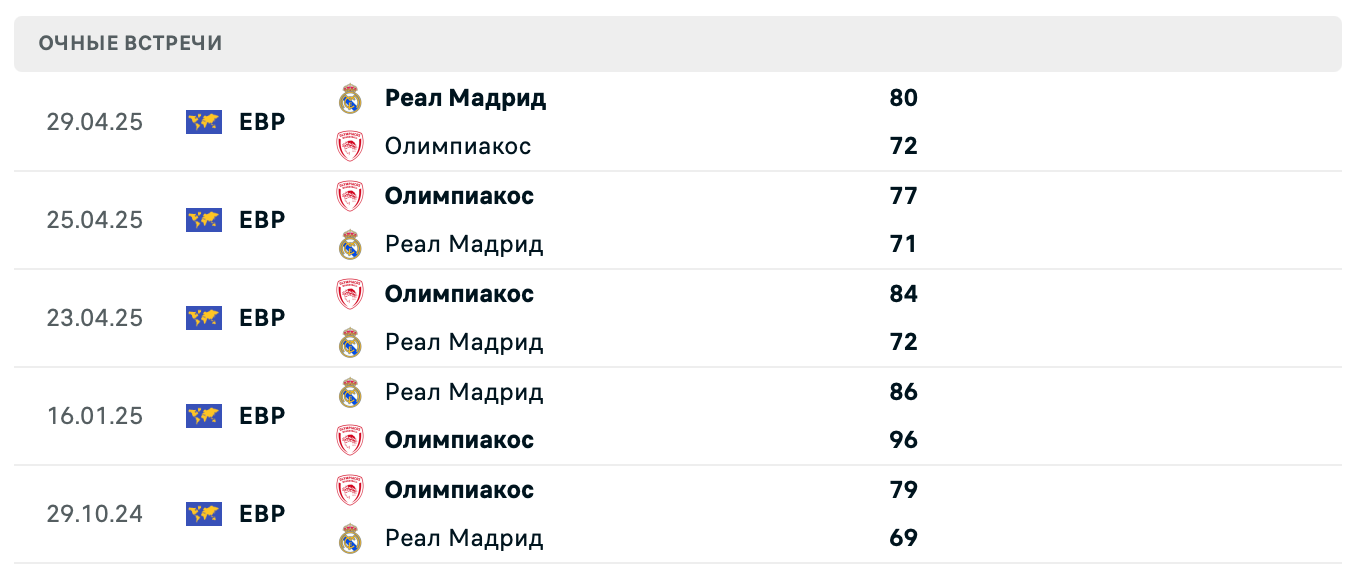Click the score 80 in the top match
Screen dimensions: 1356x578
pos(905,98)
